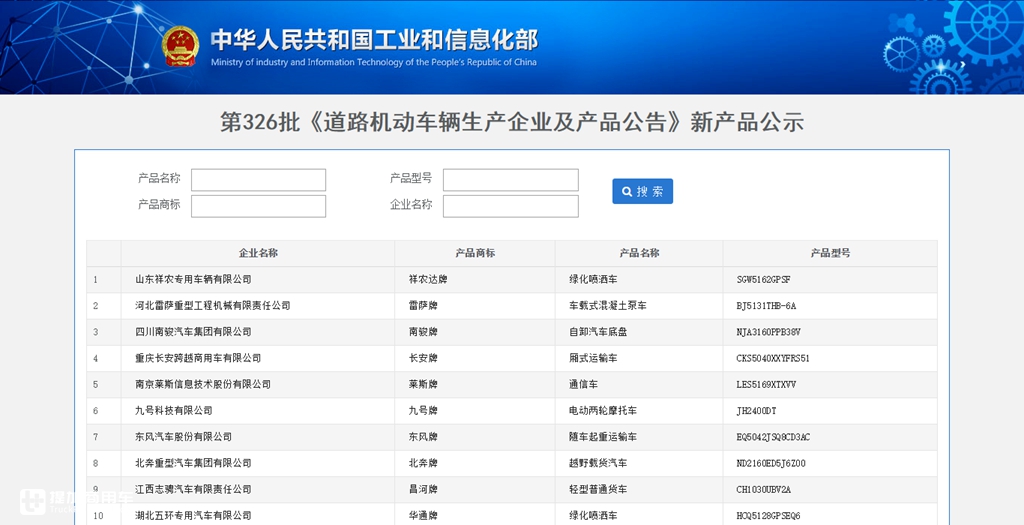The height and width of the screenshot is (525, 1024).
Task: Click the national emblem logo
Action: coord(180,46)
